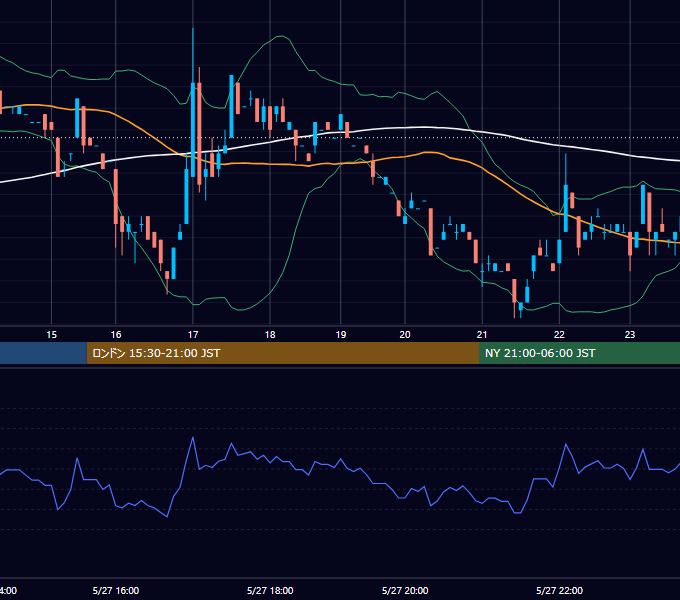The height and width of the screenshot is (600, 680).
Task: Select hour label 19 on time axis
Action: pyautogui.click(x=341, y=335)
